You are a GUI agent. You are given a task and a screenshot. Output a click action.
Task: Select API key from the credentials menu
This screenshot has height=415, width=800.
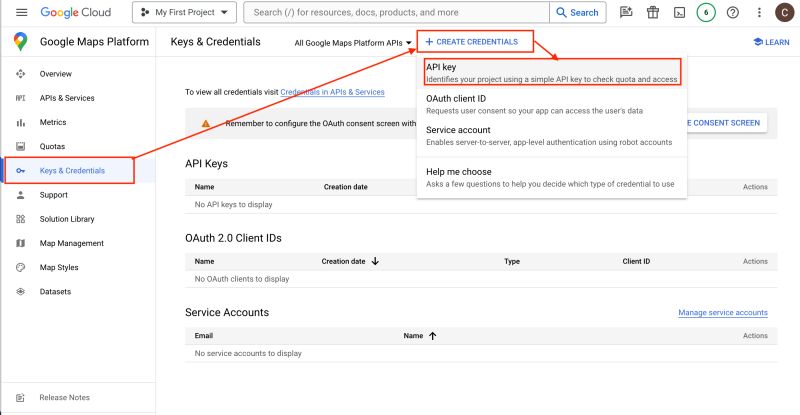[x=553, y=72]
